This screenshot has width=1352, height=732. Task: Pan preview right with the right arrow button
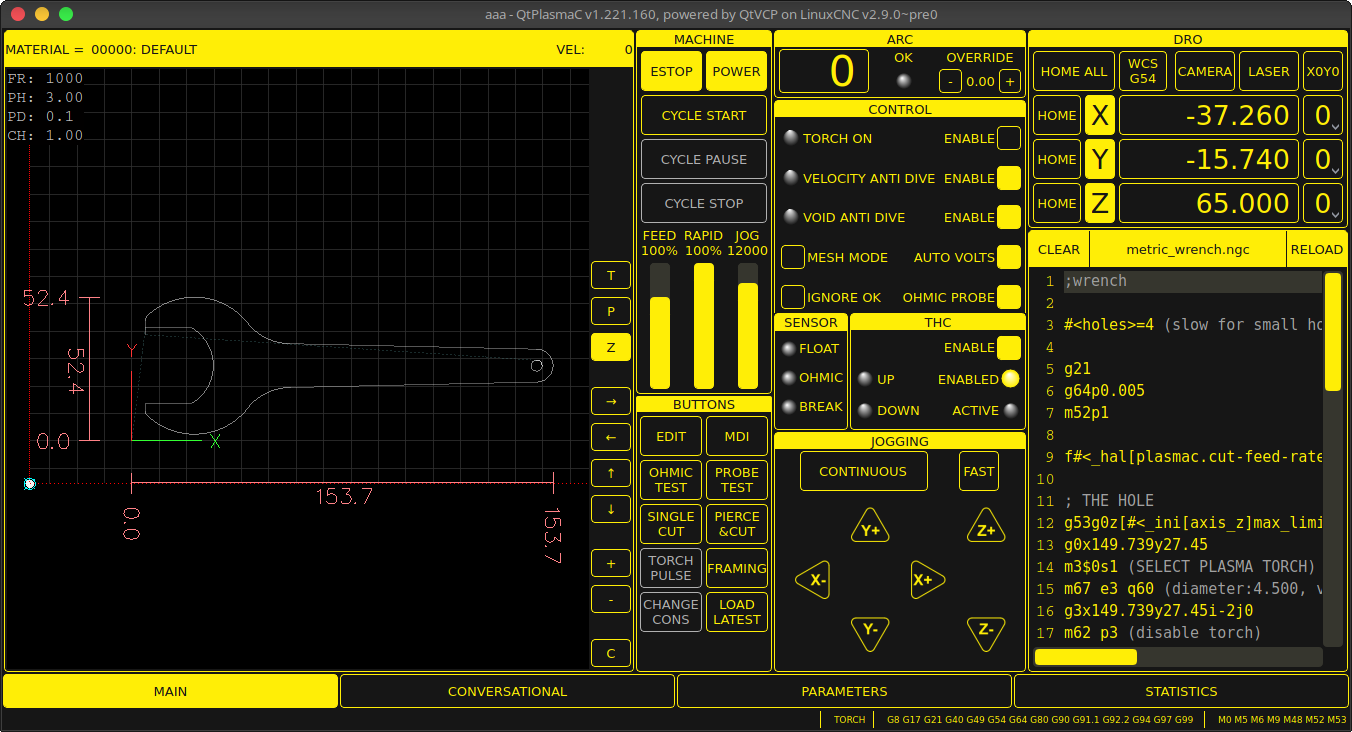(x=611, y=401)
